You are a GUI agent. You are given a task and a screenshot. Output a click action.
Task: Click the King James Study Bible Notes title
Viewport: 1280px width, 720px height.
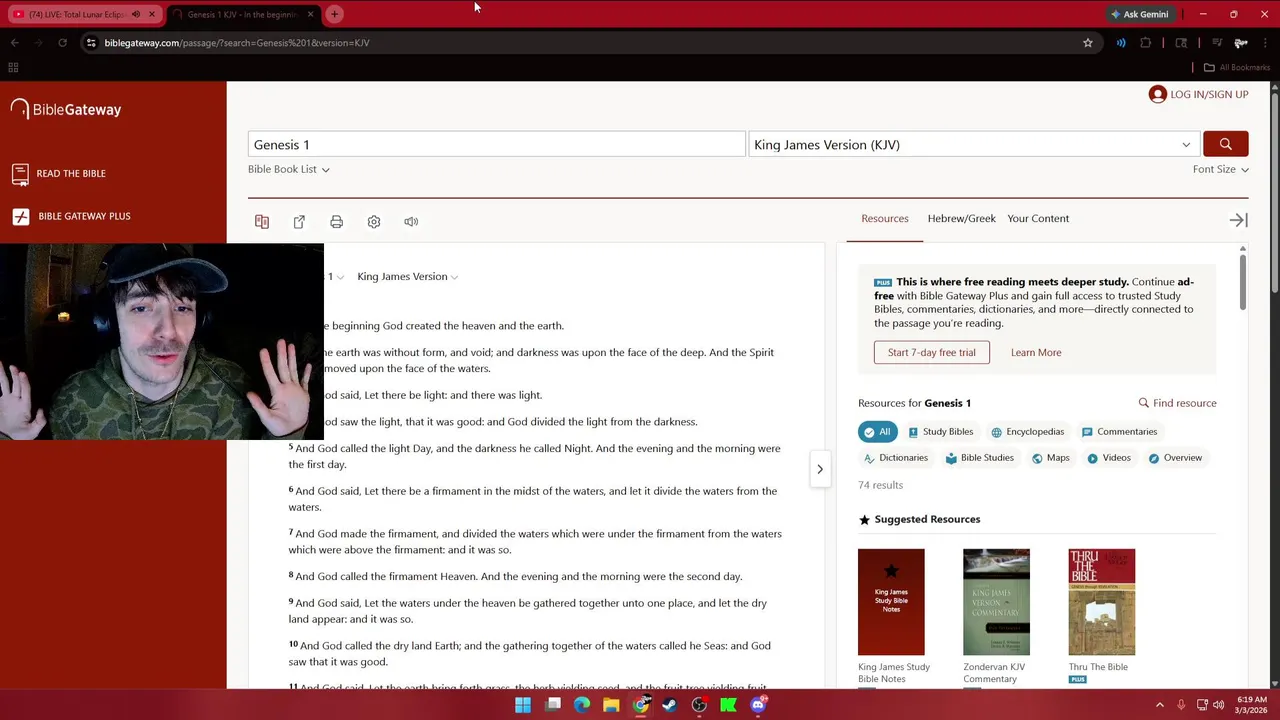pyautogui.click(x=894, y=673)
